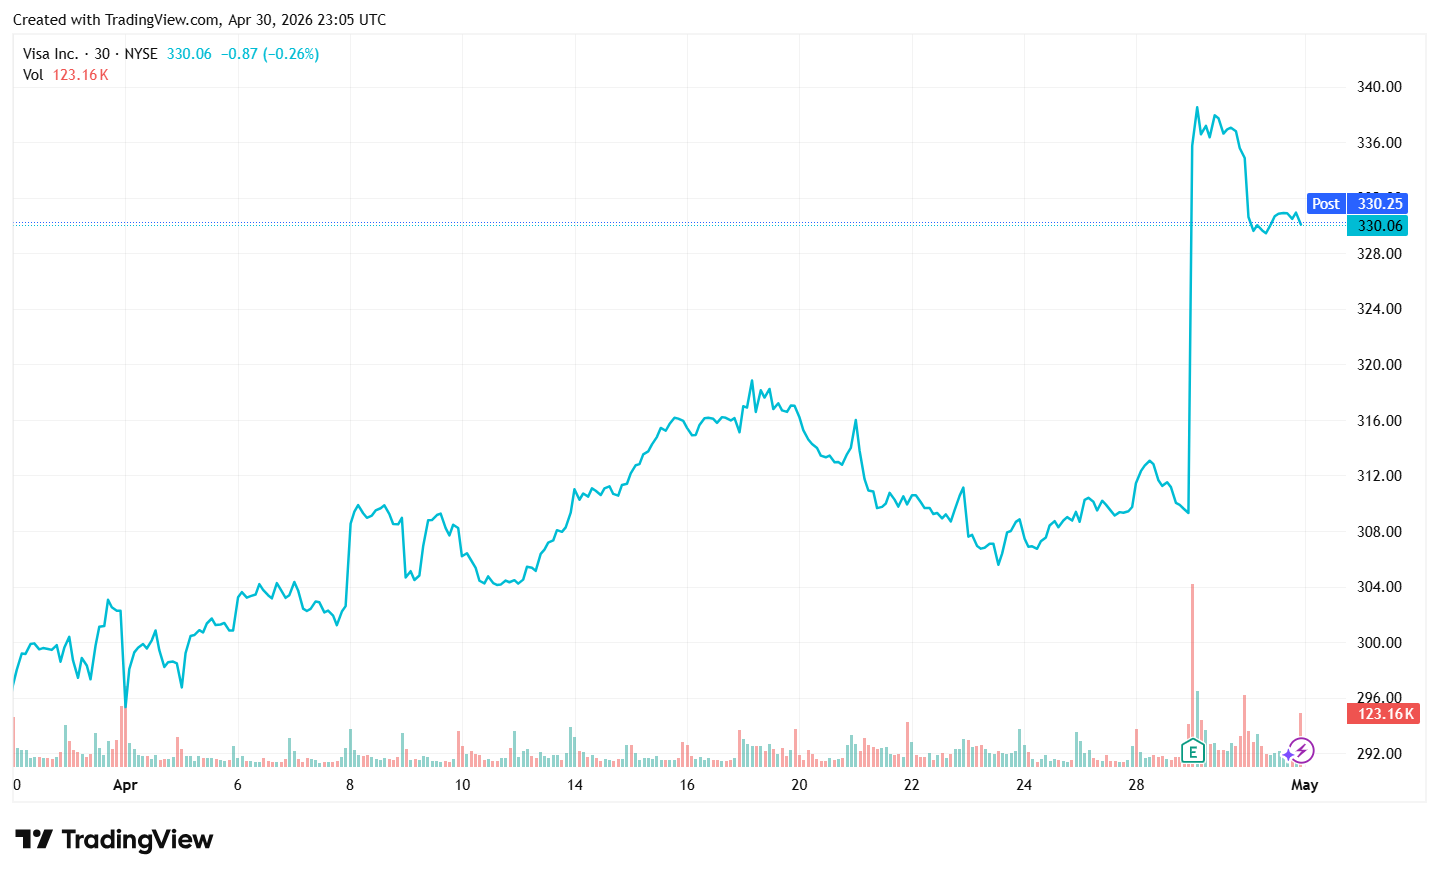Click the "22" date label on the time axis

coord(912,785)
